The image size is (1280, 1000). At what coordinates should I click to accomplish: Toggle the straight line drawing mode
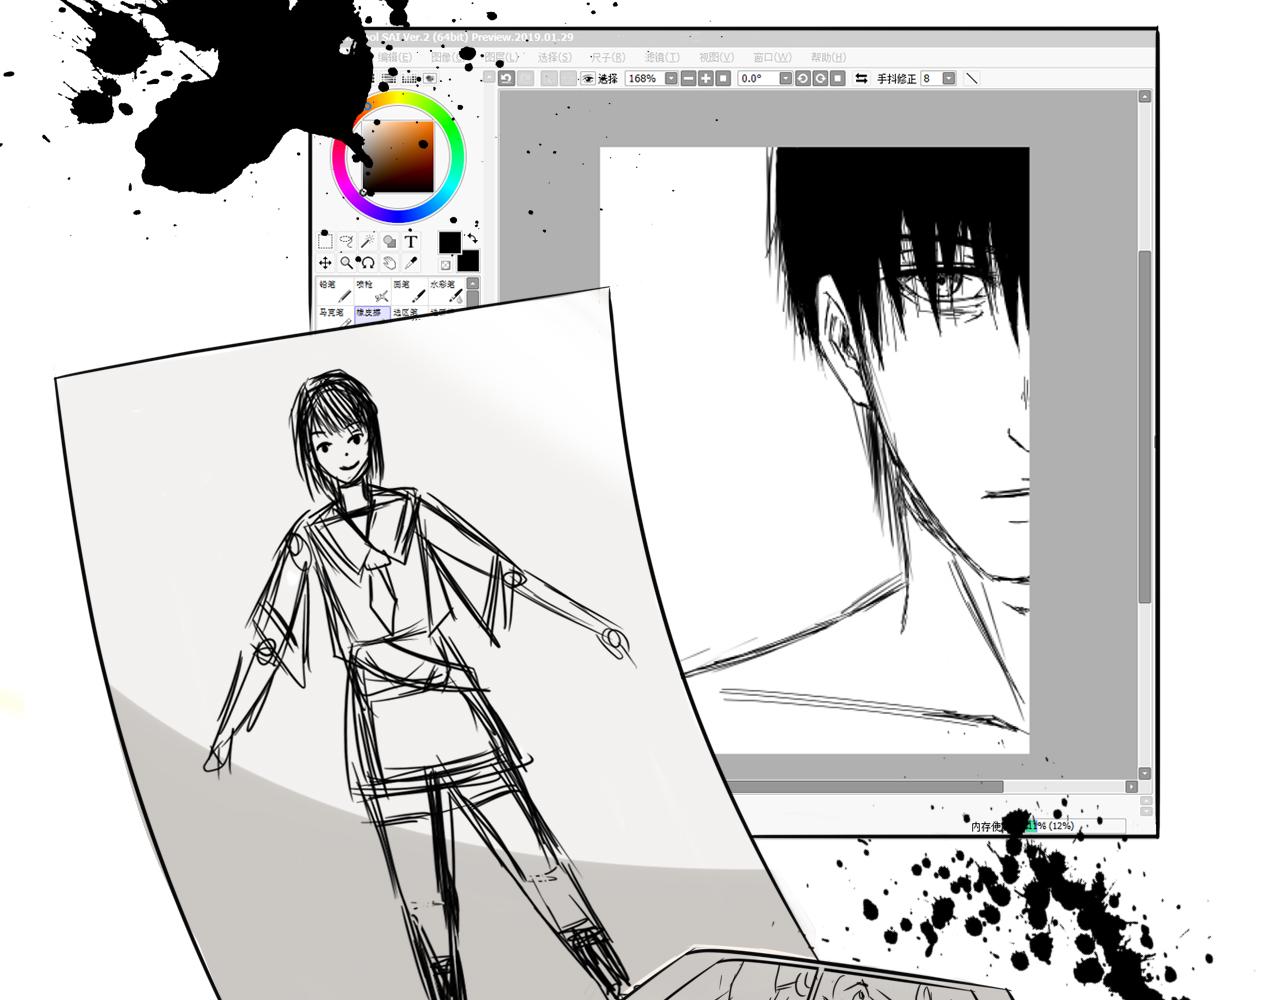pyautogui.click(x=971, y=78)
